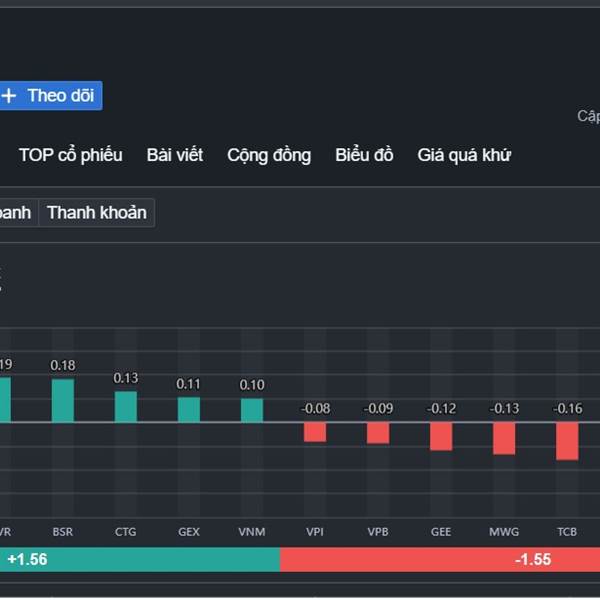Click the green GEX bar

coord(189,409)
